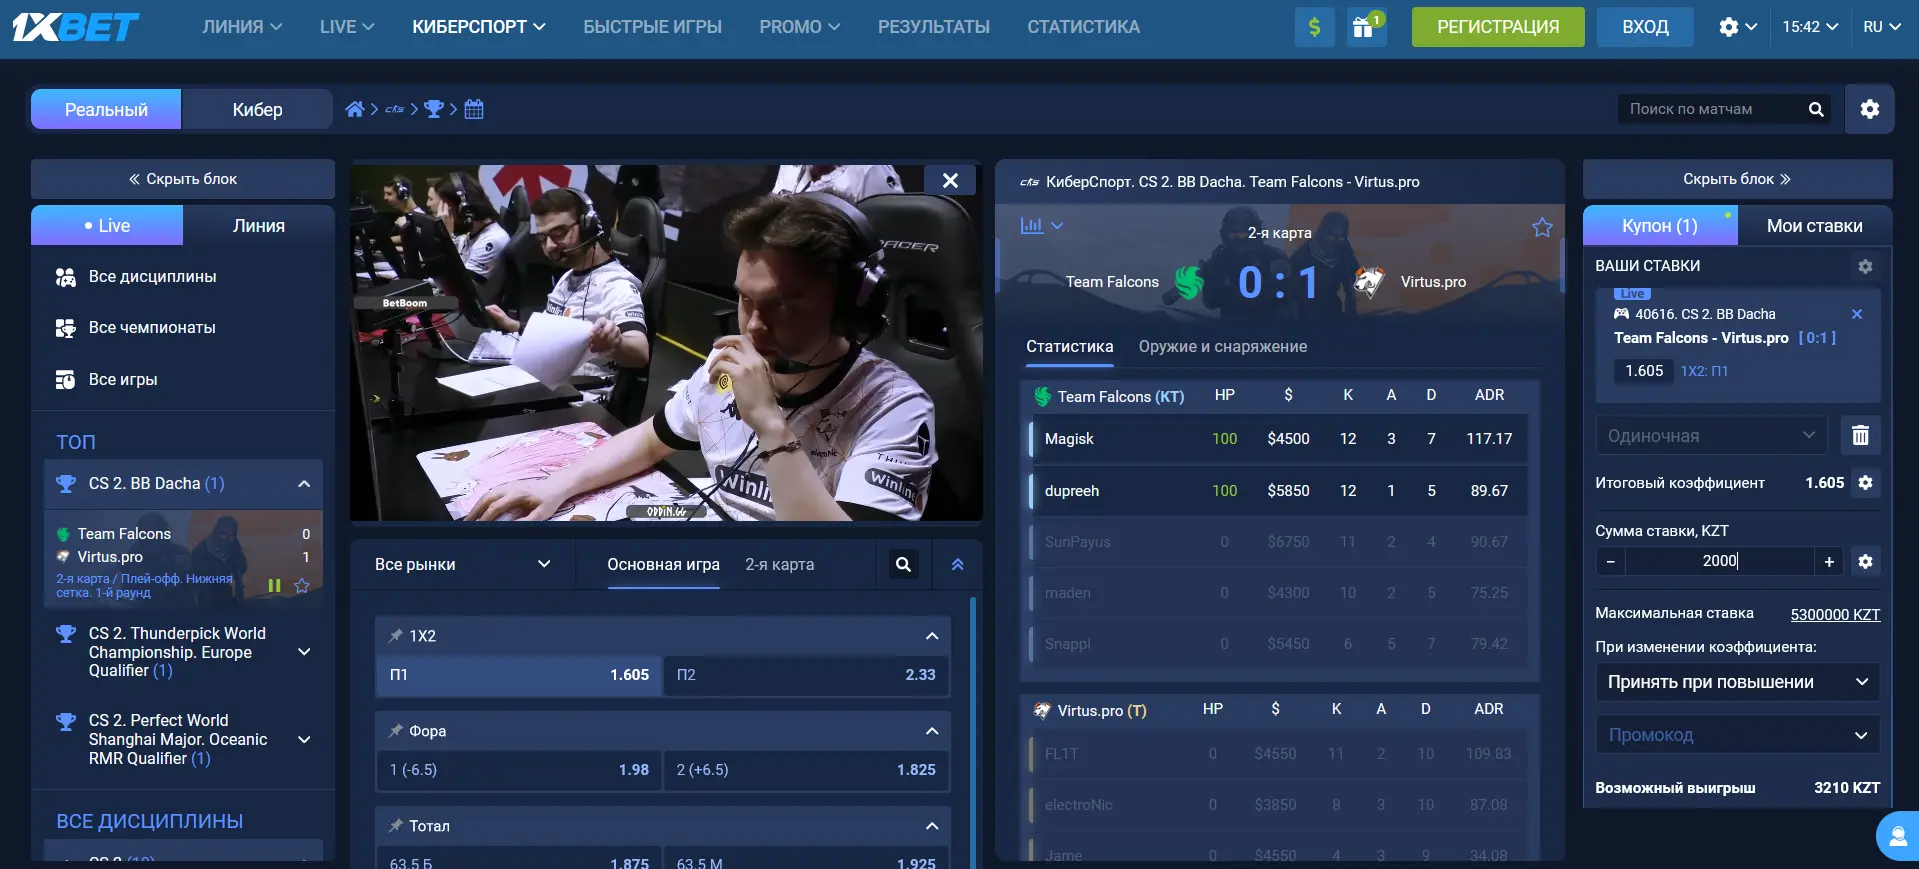The width and height of the screenshot is (1919, 869).
Task: Expand CS 2. Perfect World Shanghai Major
Action: tap(304, 739)
